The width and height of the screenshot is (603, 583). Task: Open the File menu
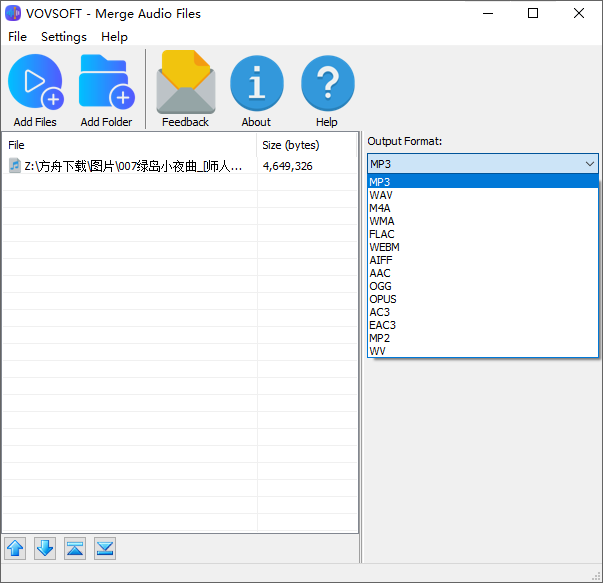pos(17,37)
